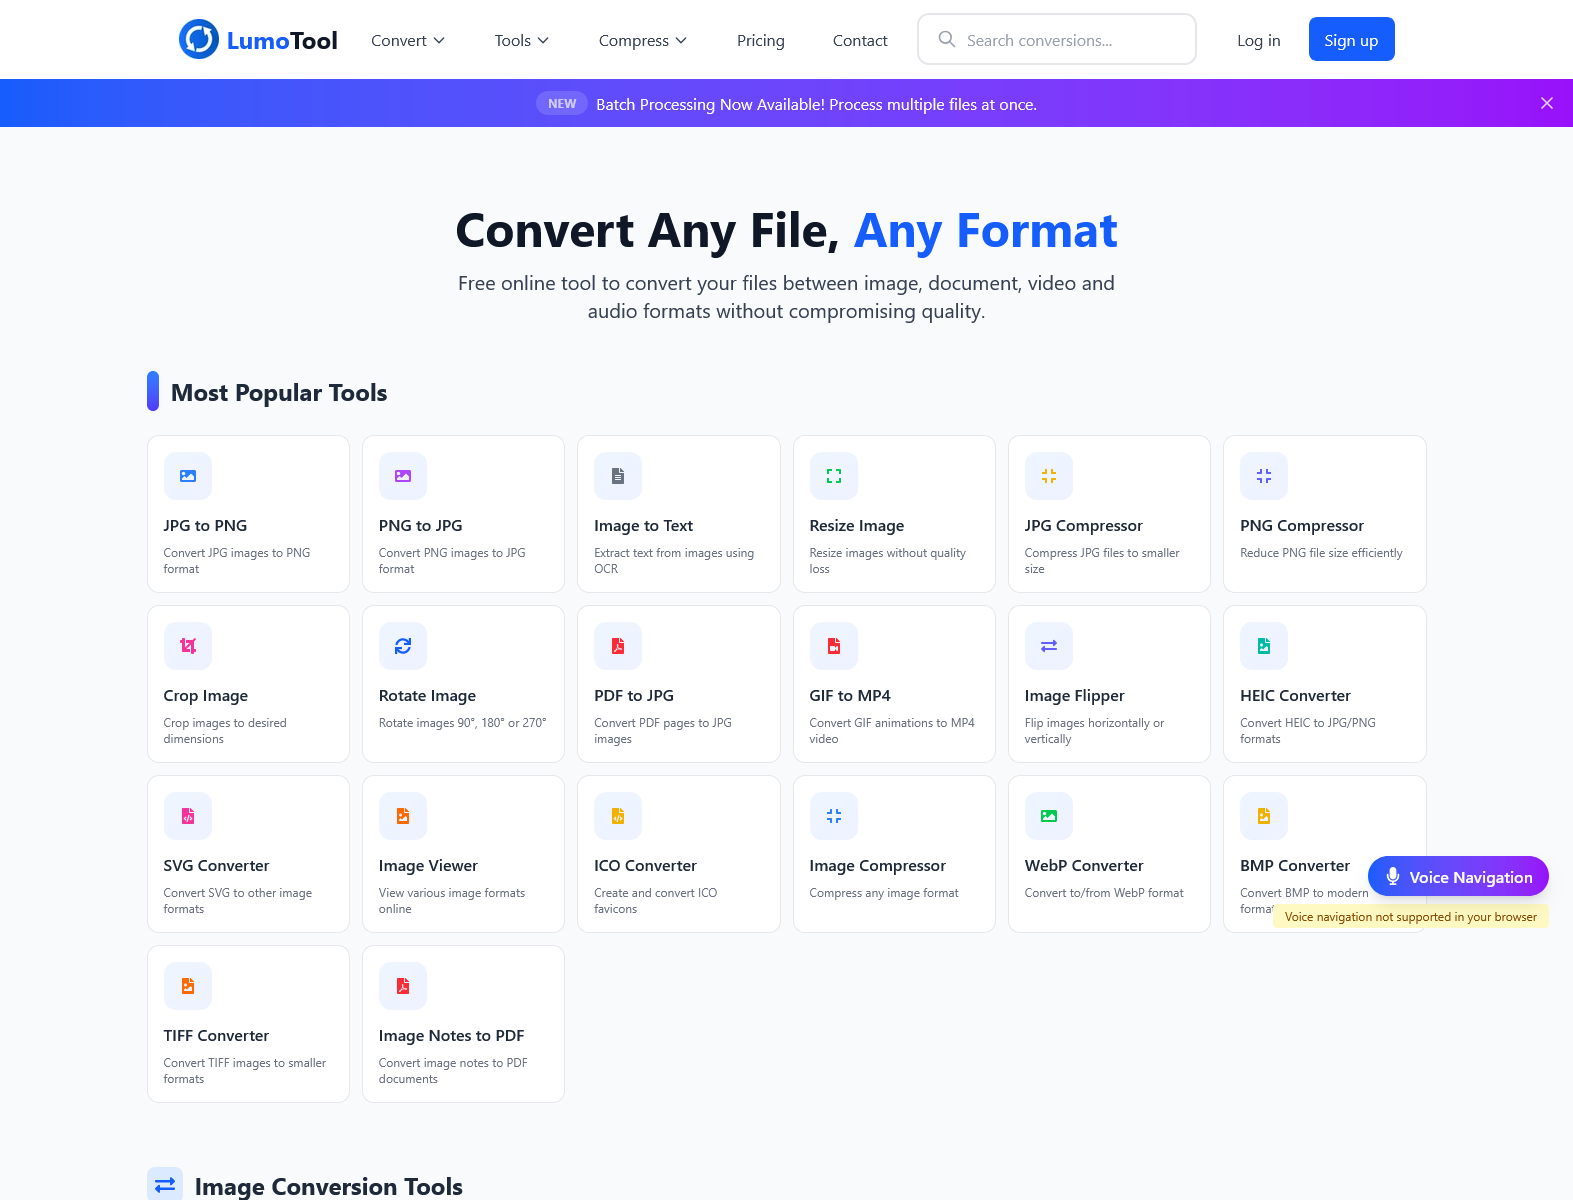
Task: Open the Resize Image title link
Action: click(x=857, y=526)
